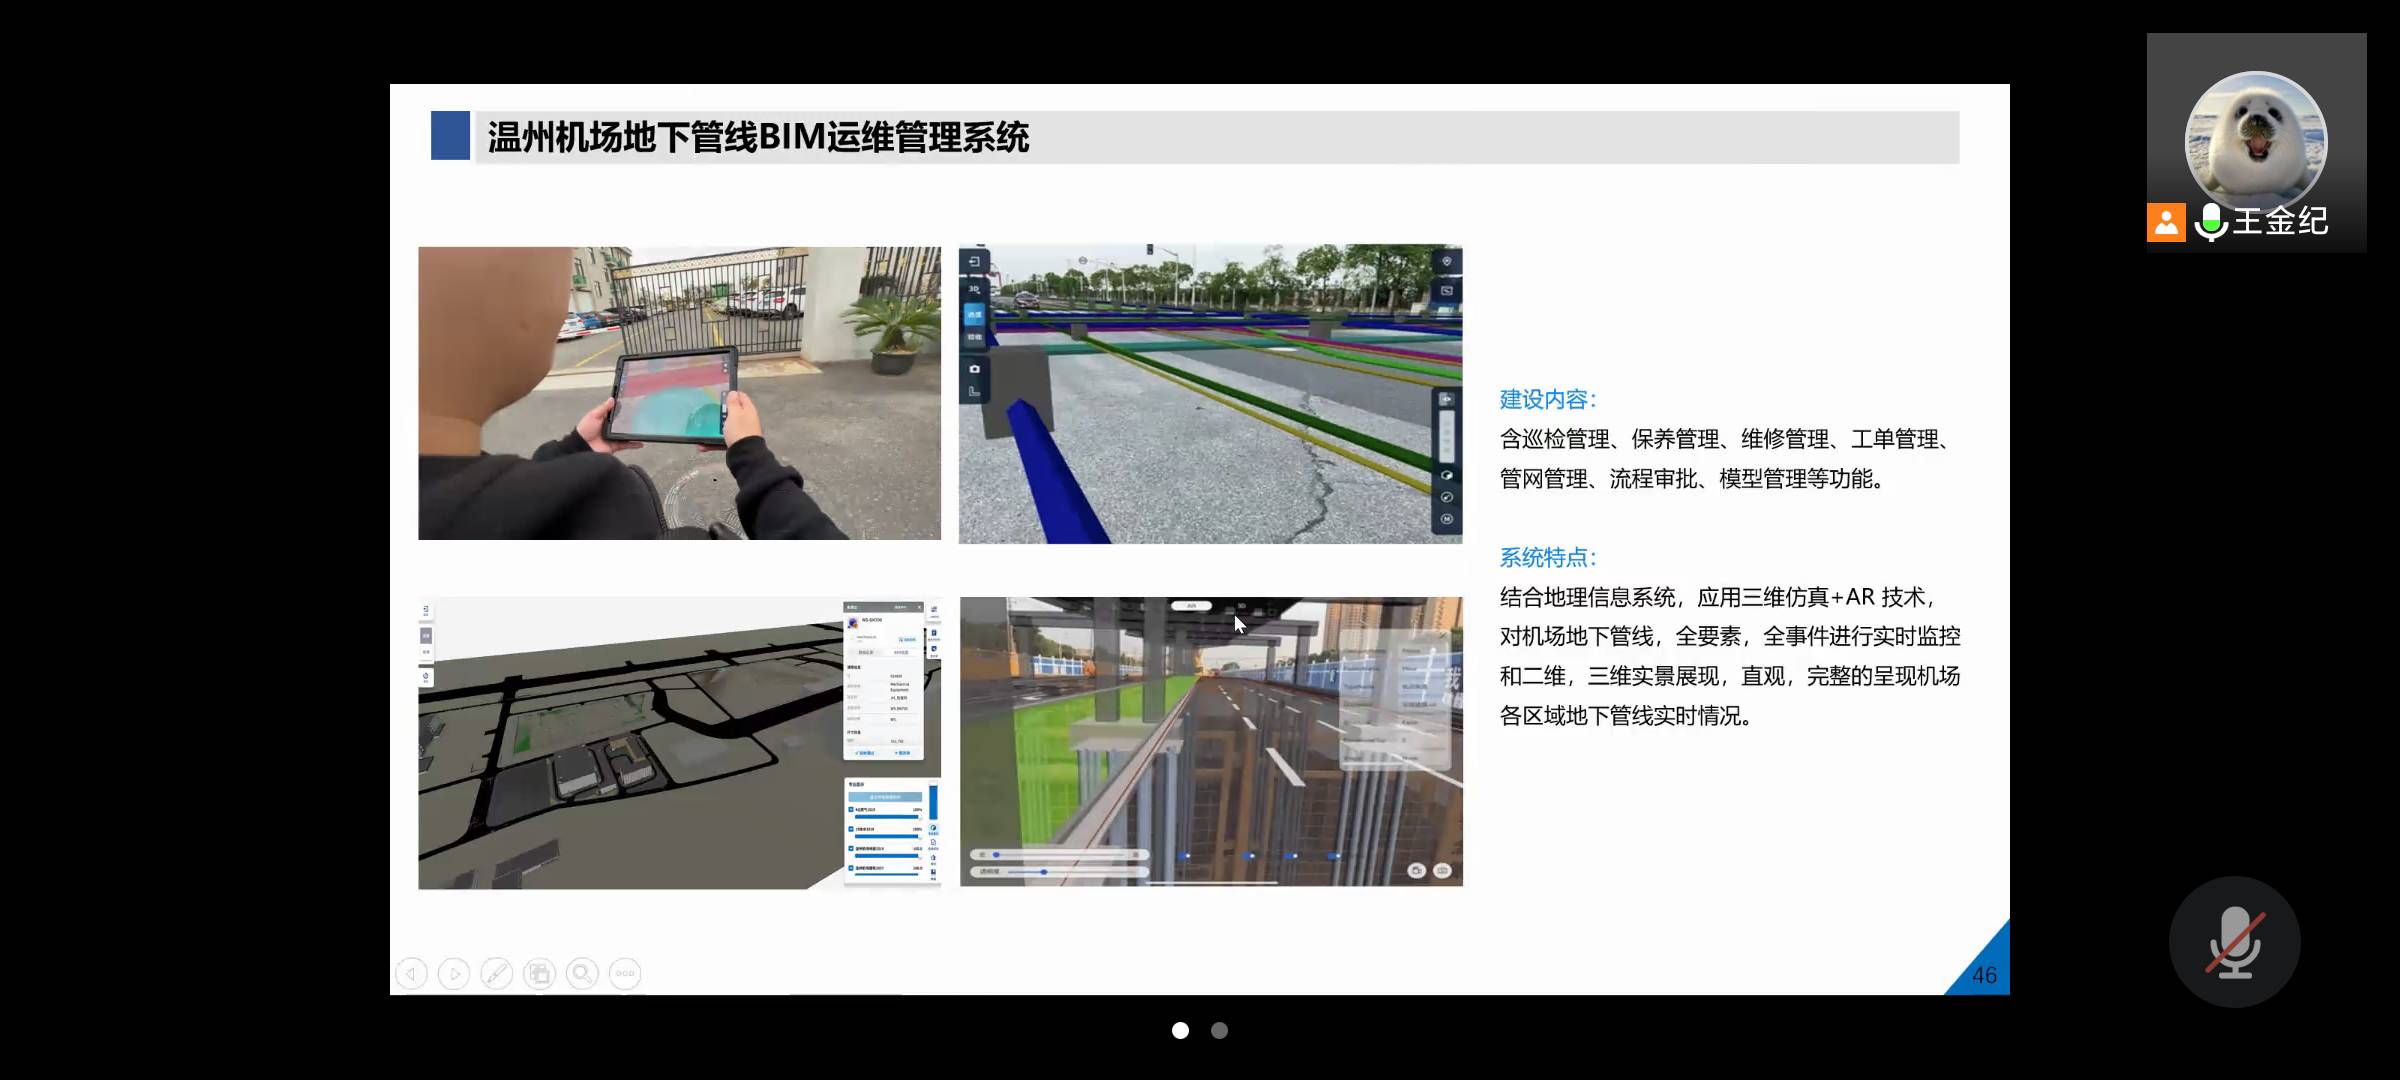
Task: Click next slide arrow in slideshow toolbar
Action: [x=454, y=973]
